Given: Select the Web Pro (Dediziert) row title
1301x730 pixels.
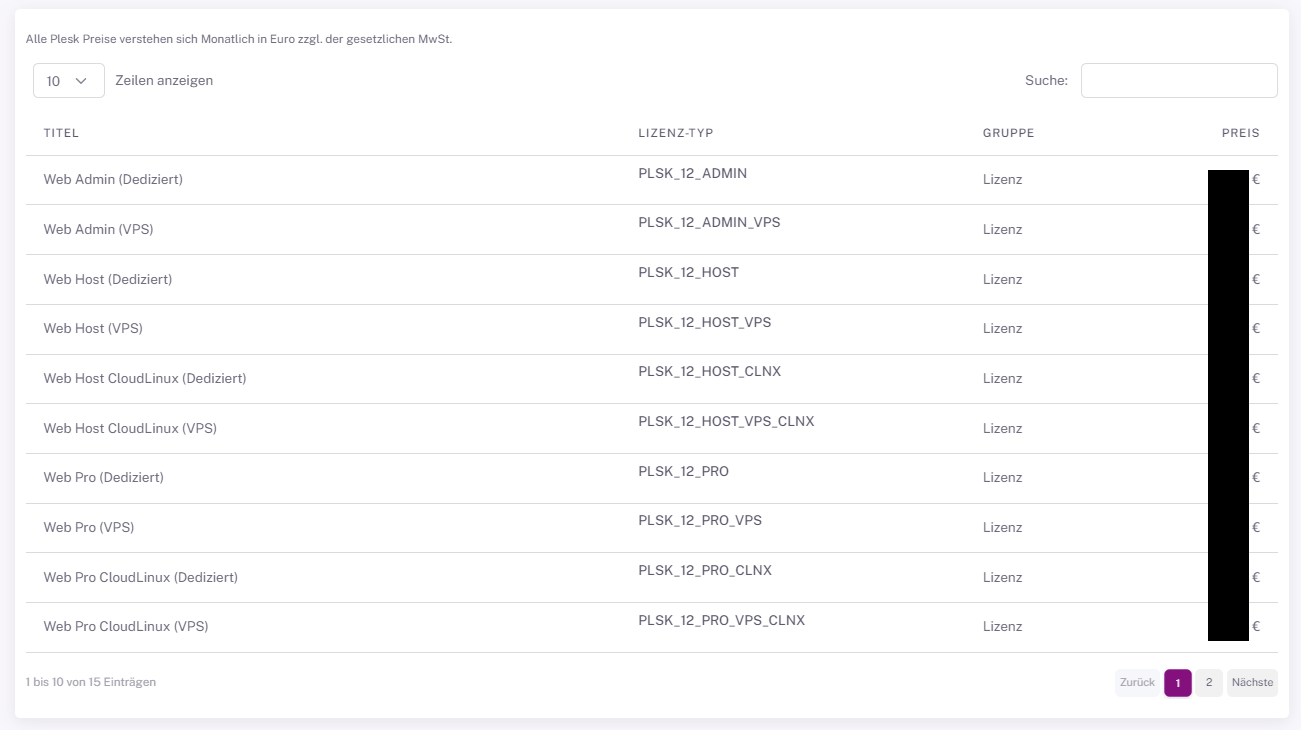Looking at the screenshot, I should (103, 478).
